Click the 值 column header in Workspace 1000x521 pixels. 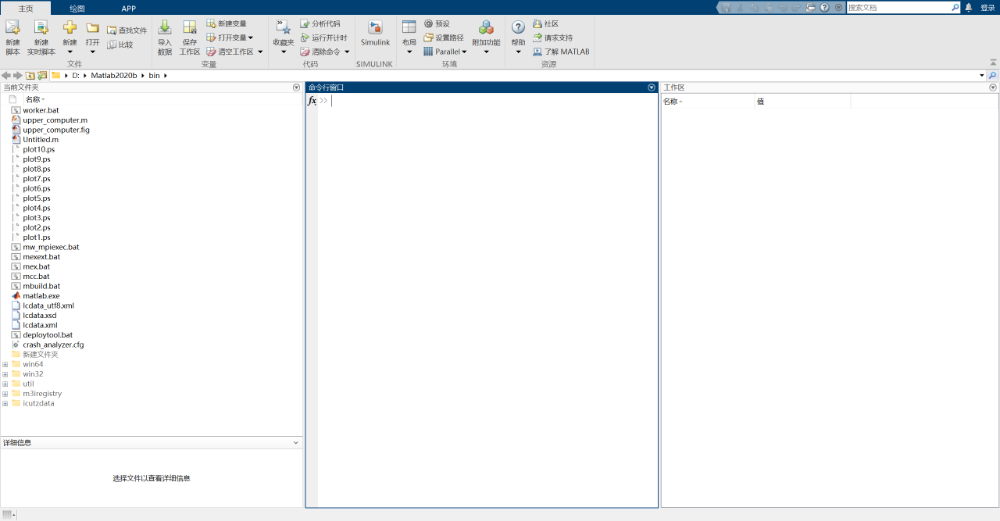760,101
